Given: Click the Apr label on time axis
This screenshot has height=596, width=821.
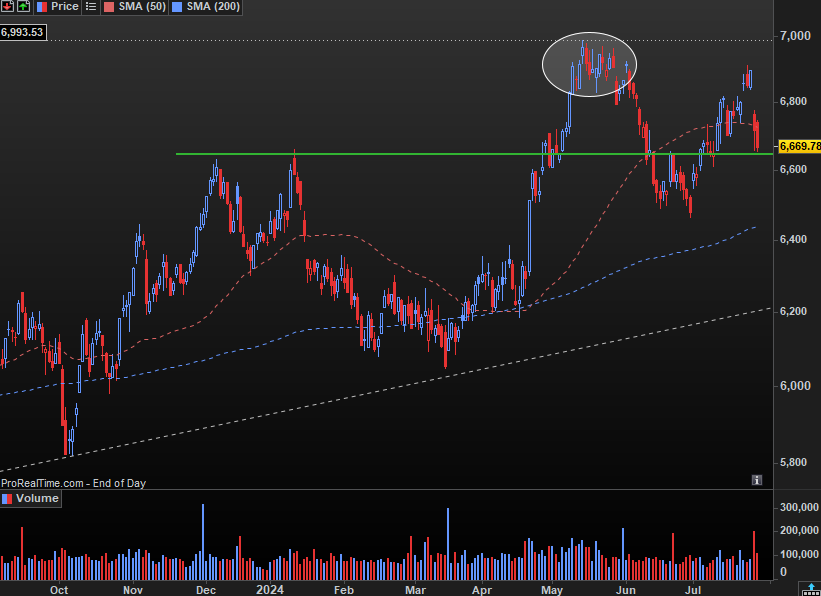Looking at the screenshot, I should (482, 590).
